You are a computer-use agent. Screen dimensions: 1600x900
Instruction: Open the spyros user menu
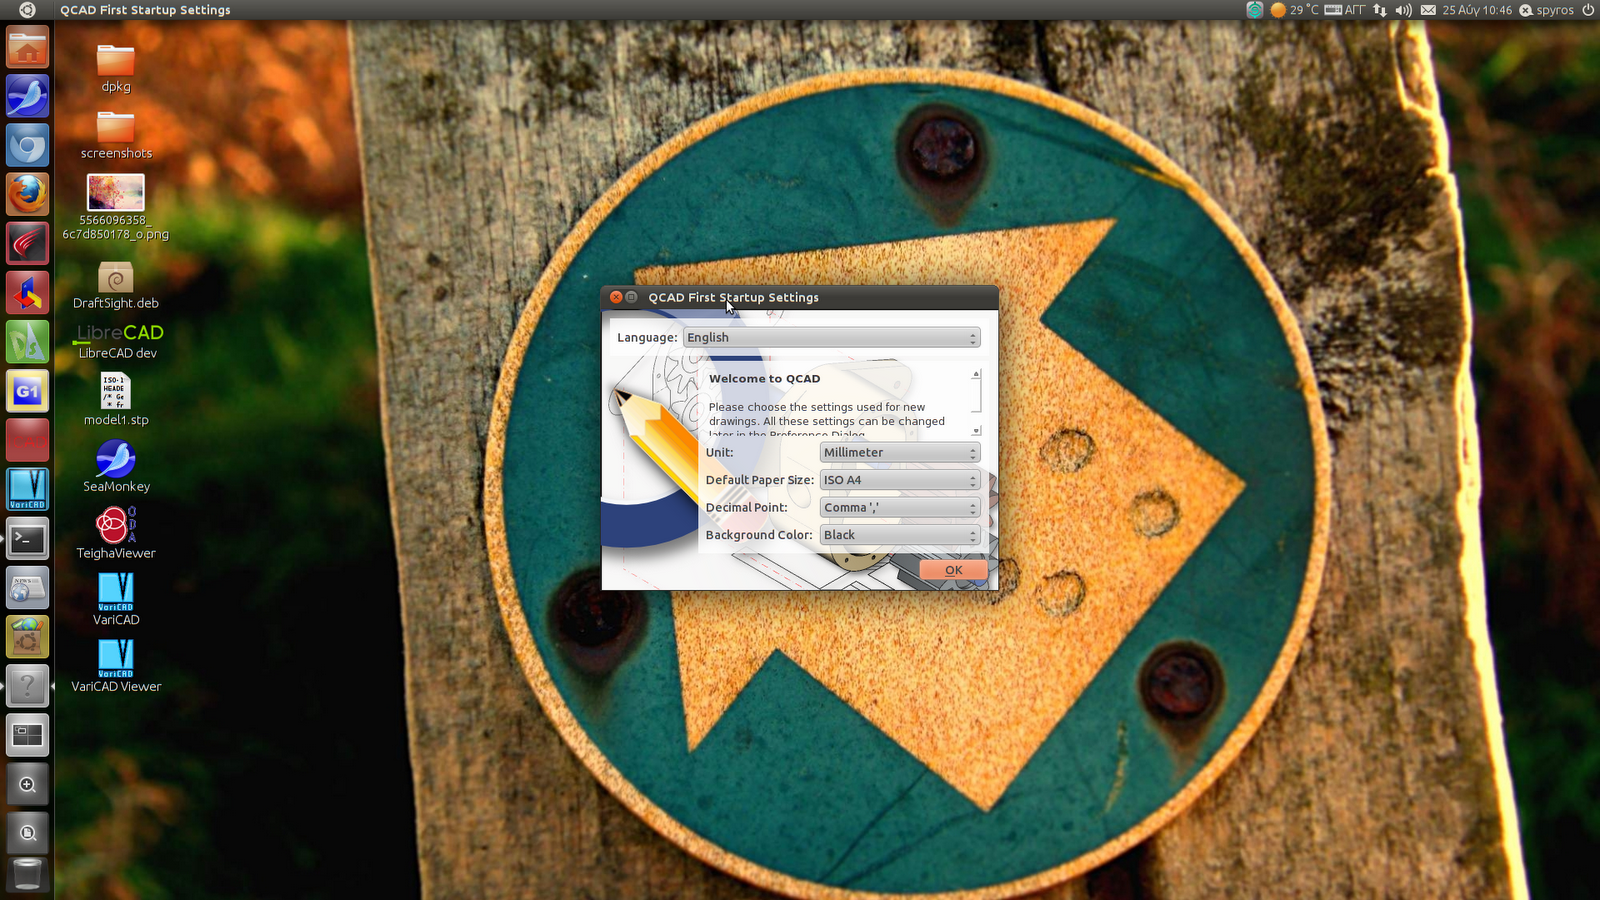[1546, 10]
